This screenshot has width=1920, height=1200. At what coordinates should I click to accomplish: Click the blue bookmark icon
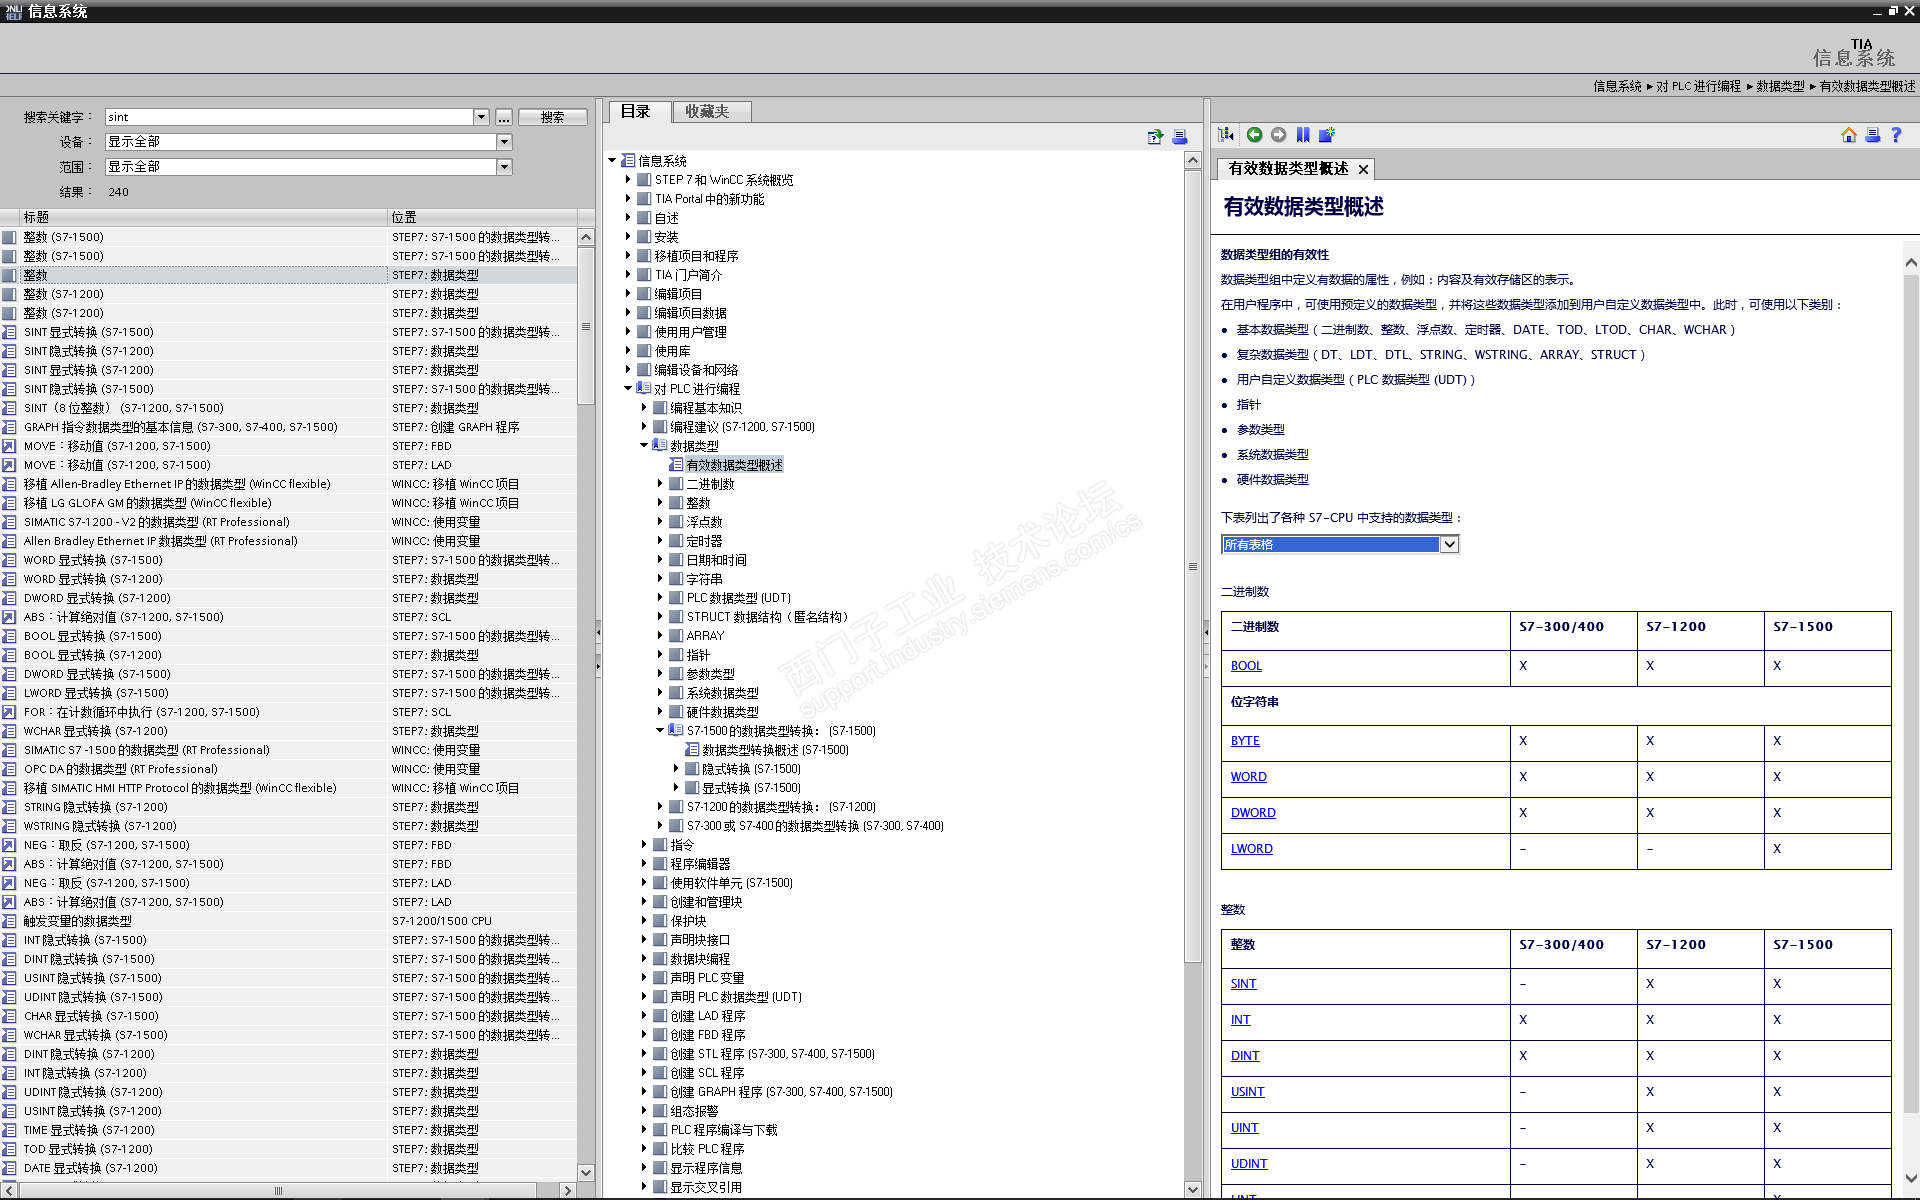coord(1303,135)
